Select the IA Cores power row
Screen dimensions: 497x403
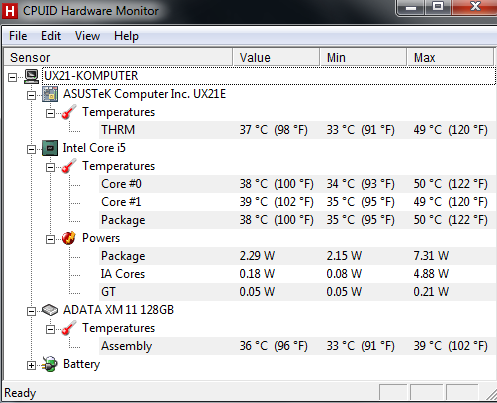[x=297, y=274]
